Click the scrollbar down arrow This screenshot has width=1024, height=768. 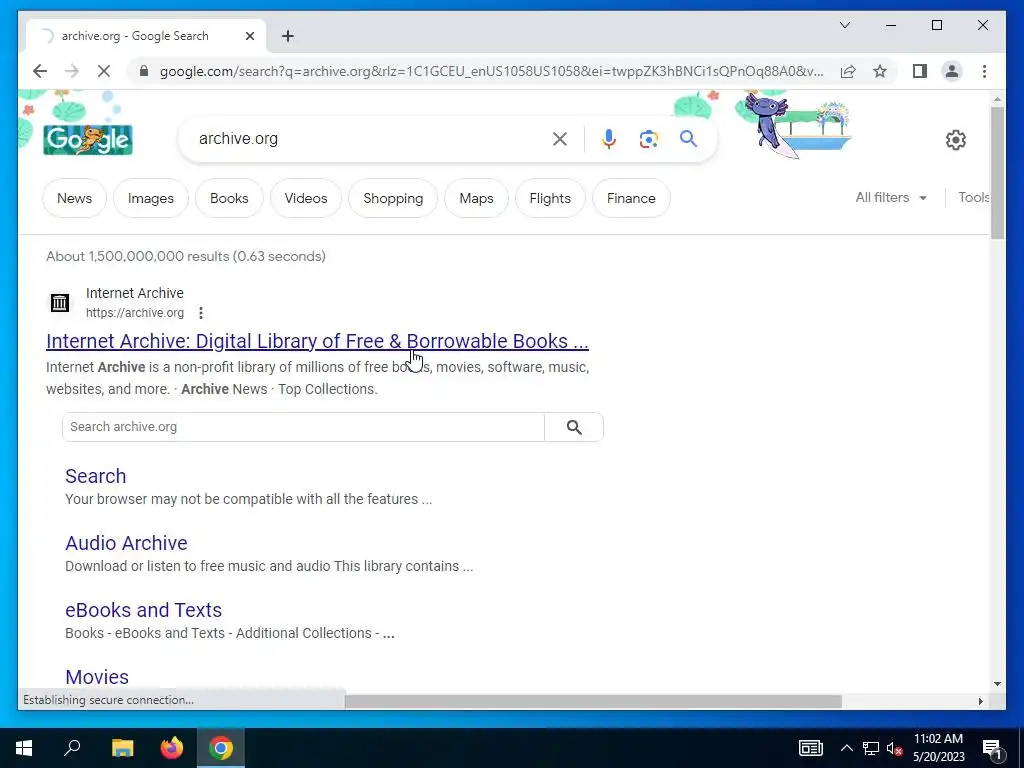[x=997, y=684]
